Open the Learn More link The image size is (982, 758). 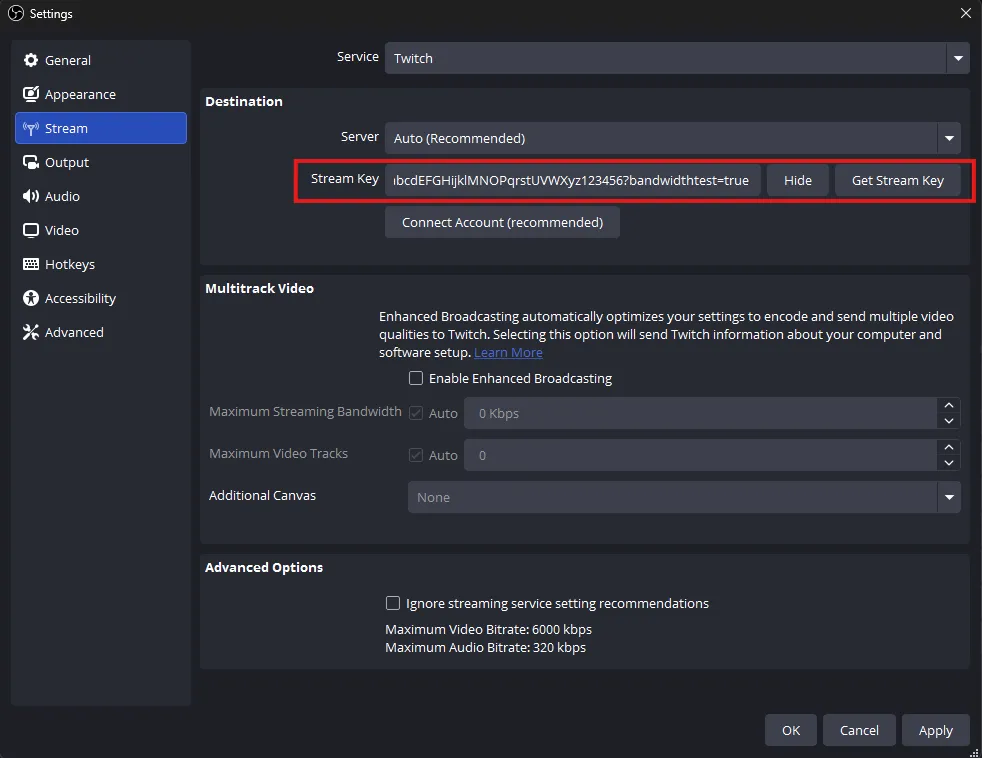point(508,353)
